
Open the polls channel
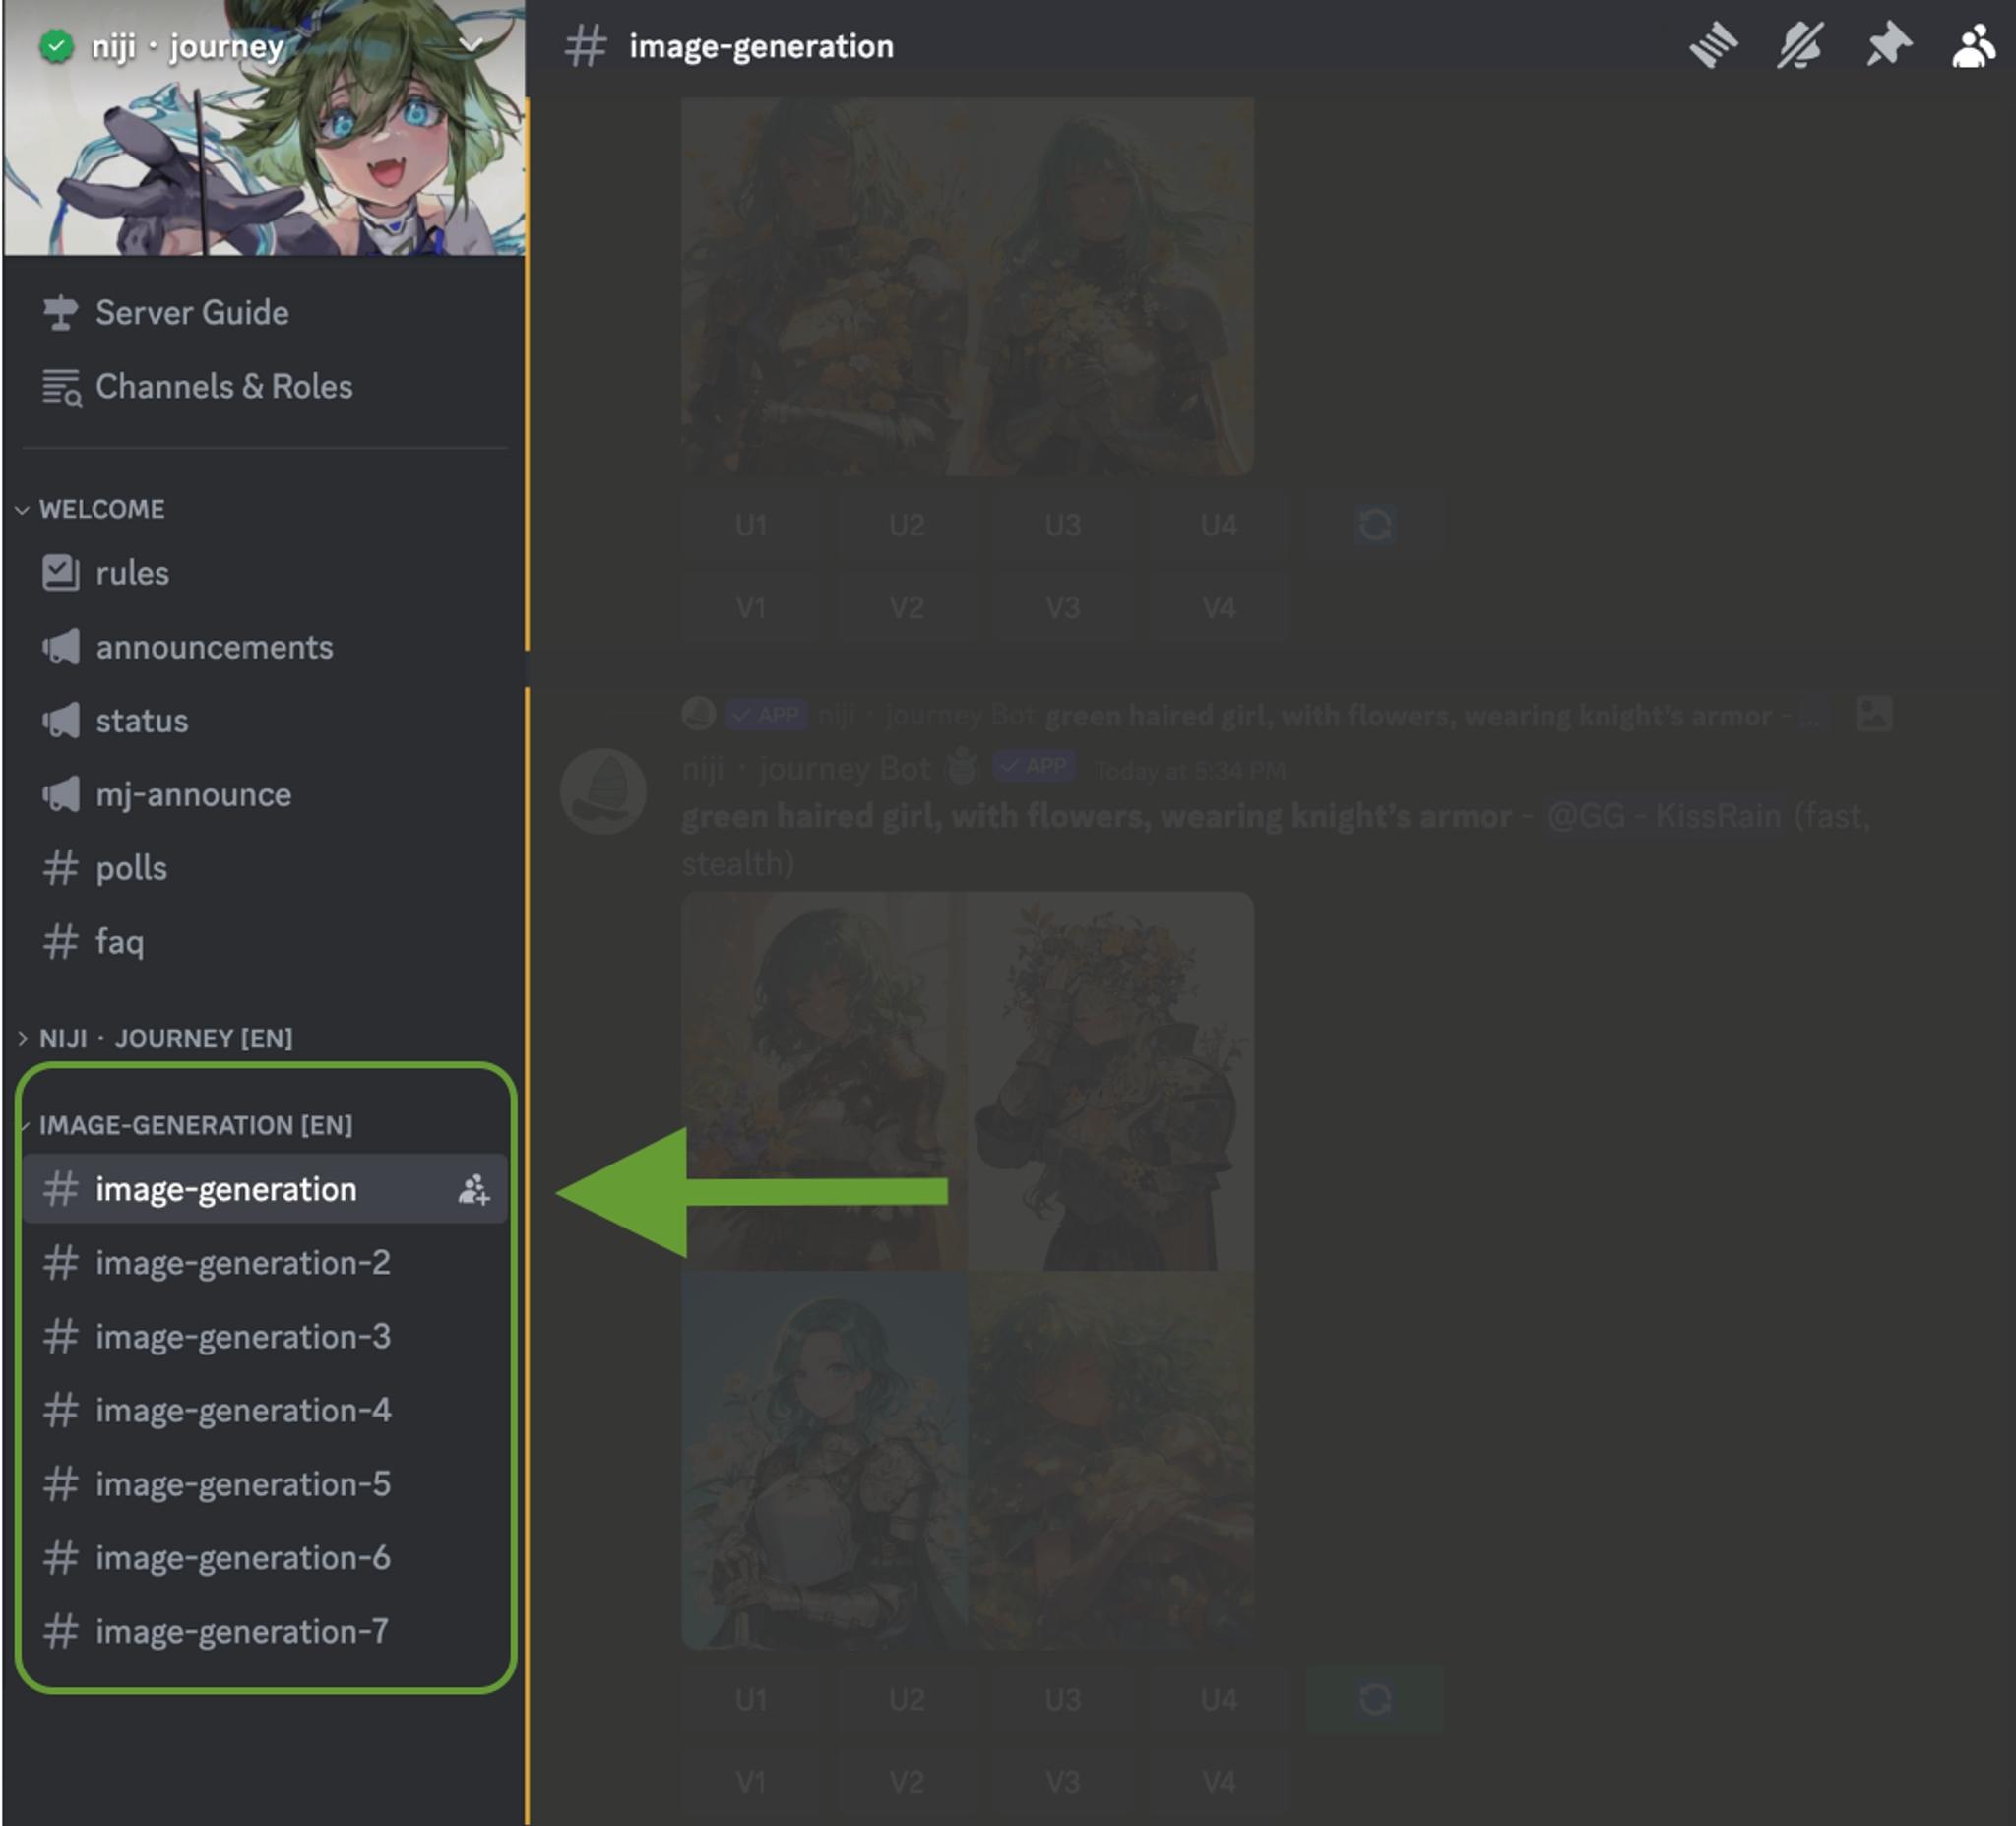tap(265, 868)
